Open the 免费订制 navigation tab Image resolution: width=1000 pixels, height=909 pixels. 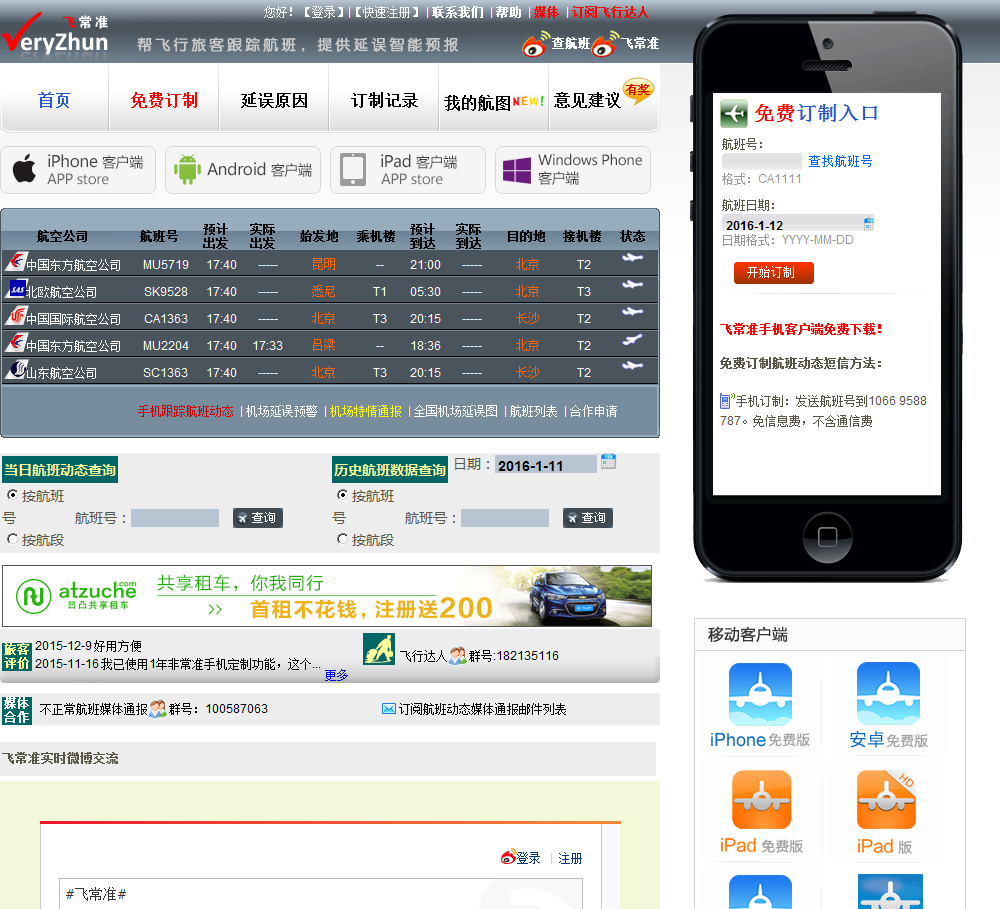click(x=164, y=100)
